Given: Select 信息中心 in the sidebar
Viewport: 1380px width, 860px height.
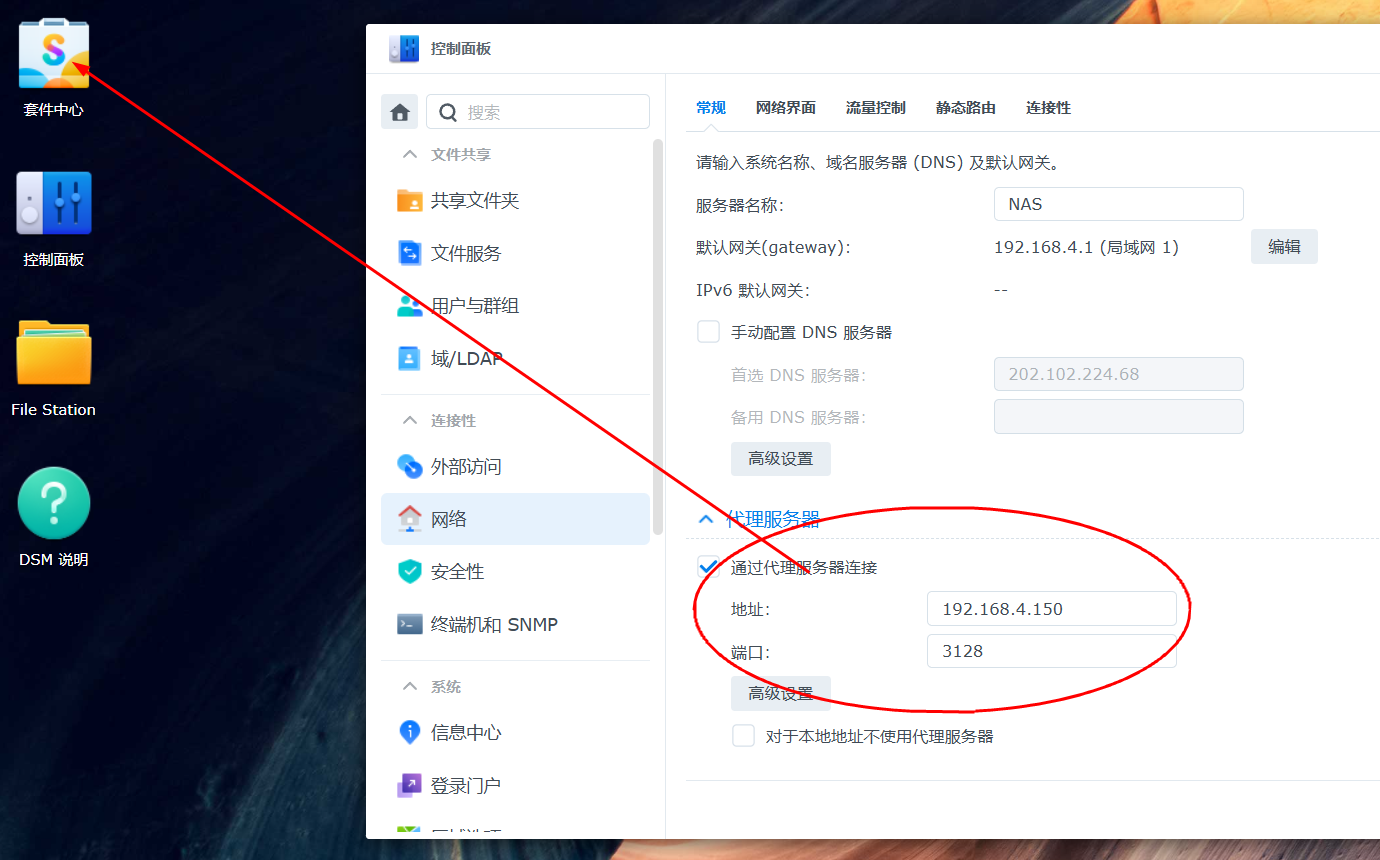Looking at the screenshot, I should coord(515,732).
